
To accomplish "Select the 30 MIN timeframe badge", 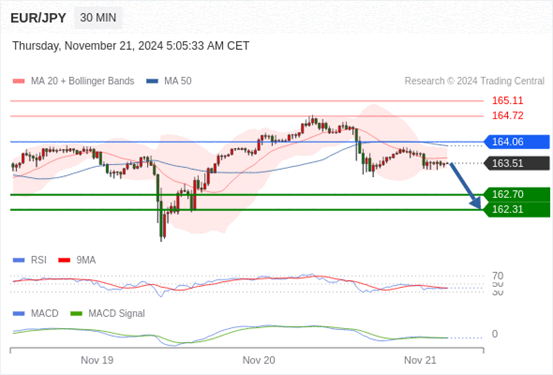I will (x=98, y=17).
